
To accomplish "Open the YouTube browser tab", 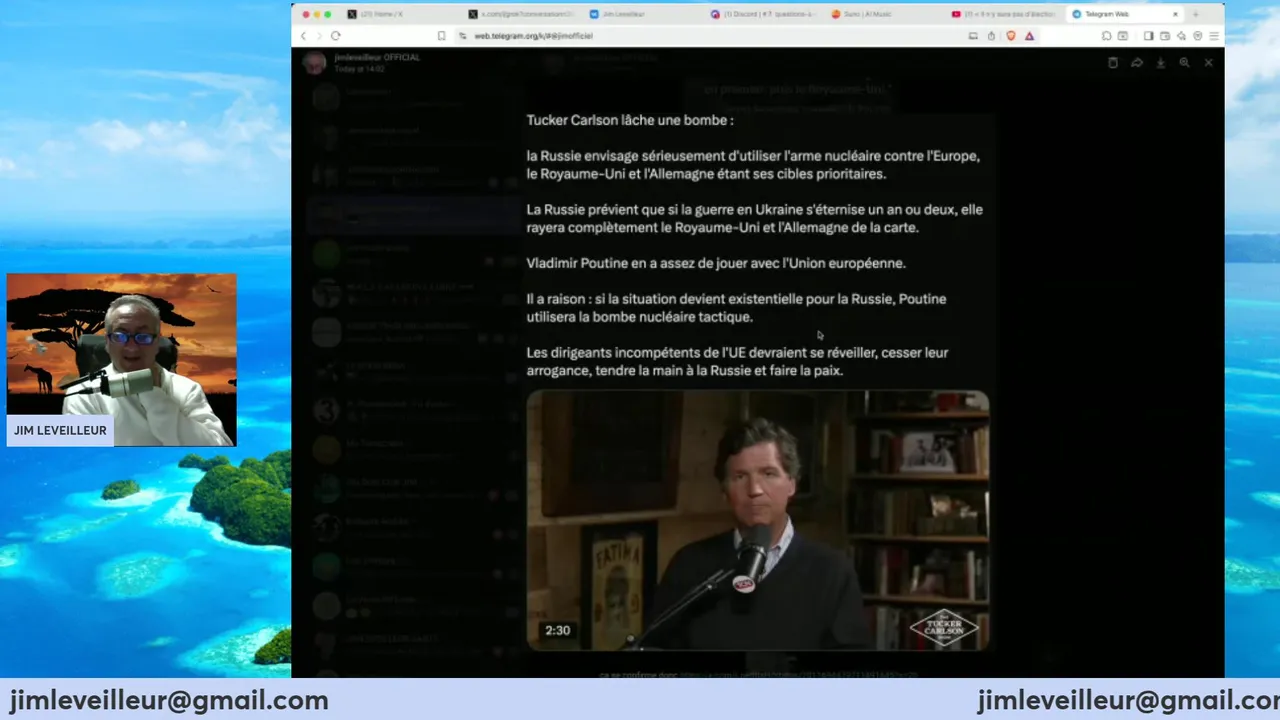I will click(1006, 14).
